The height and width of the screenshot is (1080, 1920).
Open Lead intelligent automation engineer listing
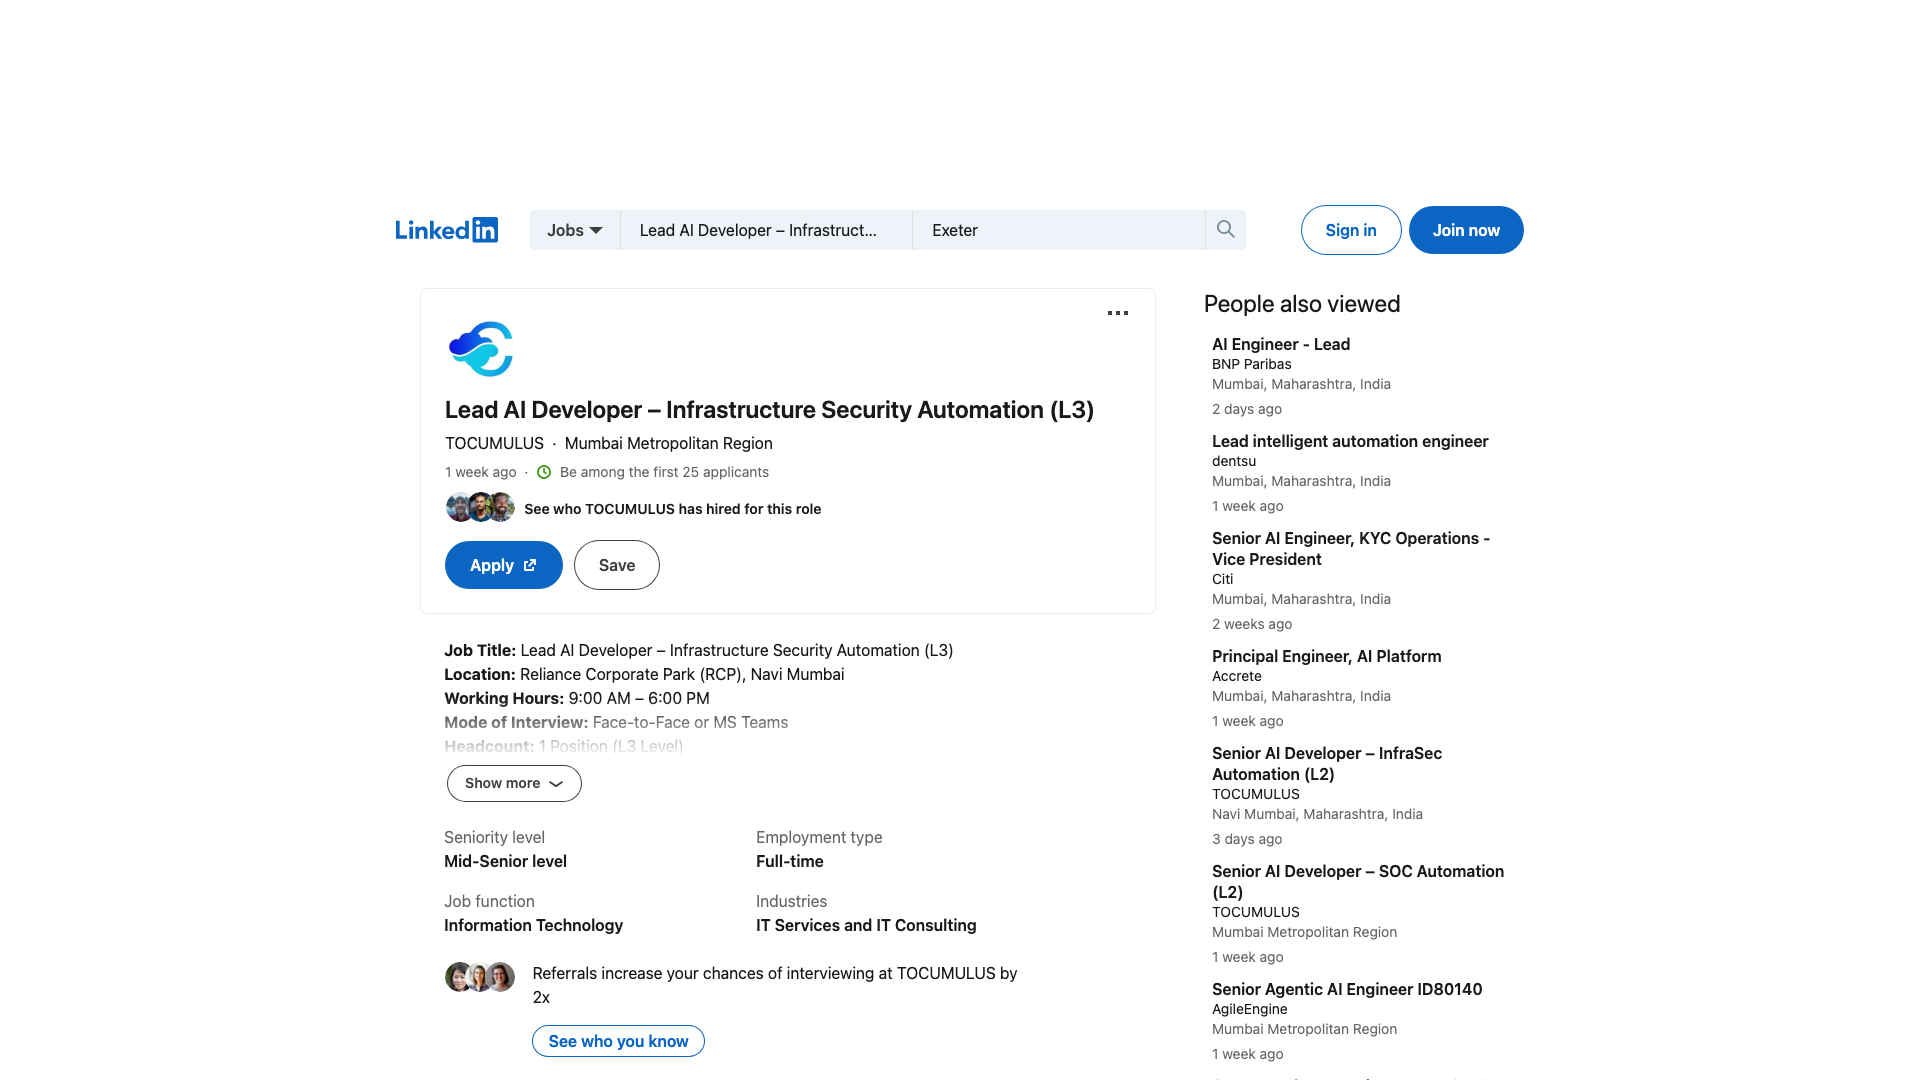coord(1350,441)
